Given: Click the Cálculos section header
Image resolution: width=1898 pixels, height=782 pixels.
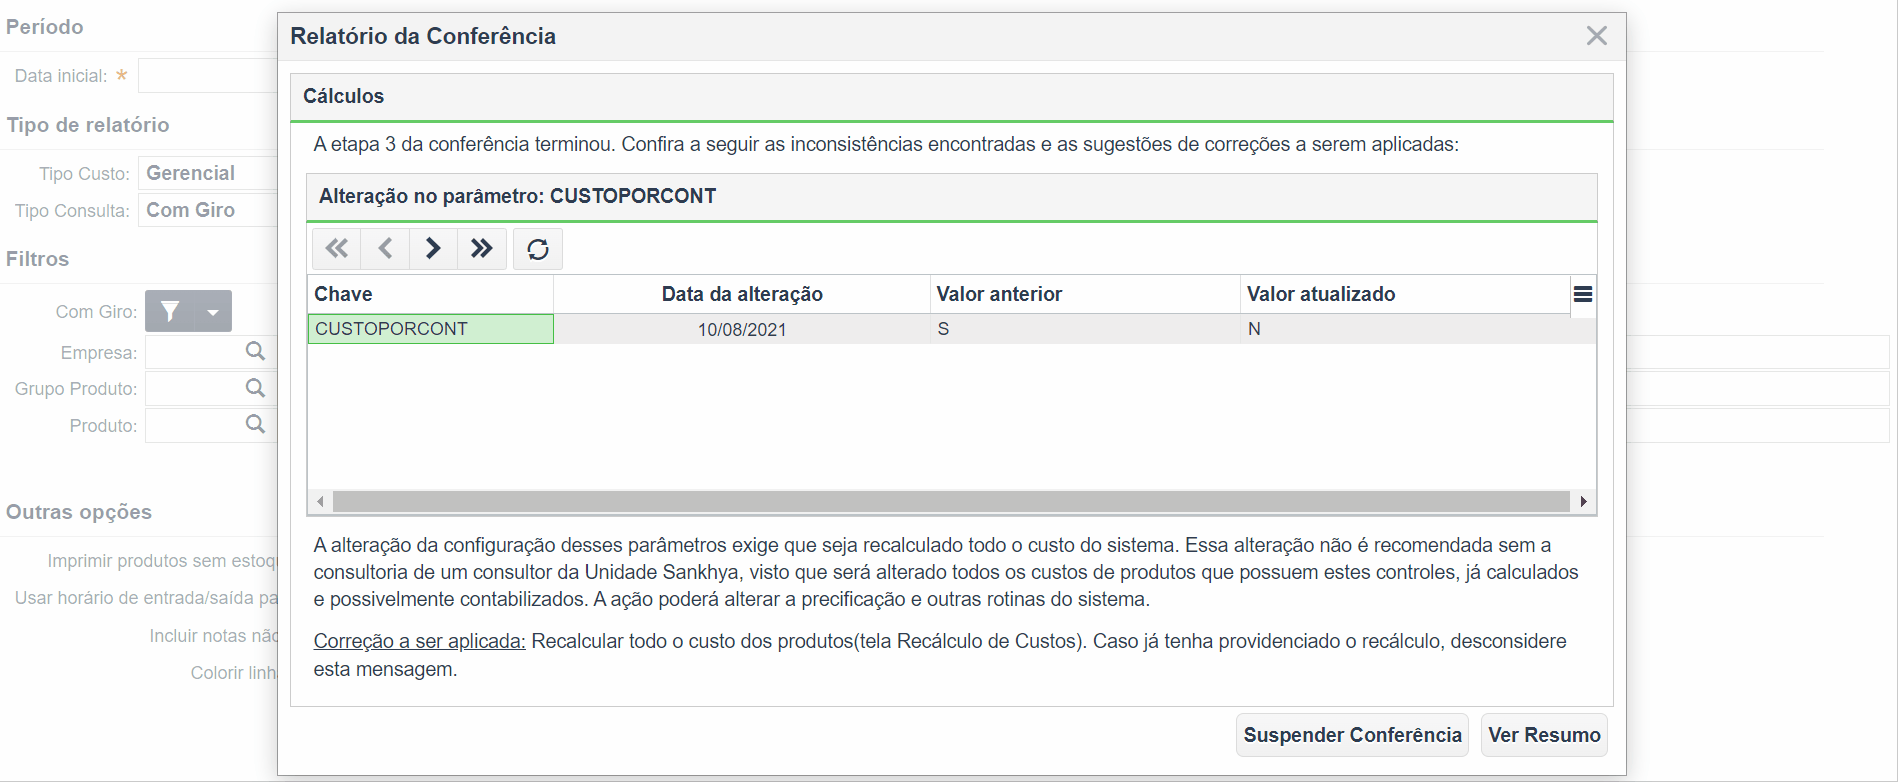Looking at the screenshot, I should tap(951, 97).
